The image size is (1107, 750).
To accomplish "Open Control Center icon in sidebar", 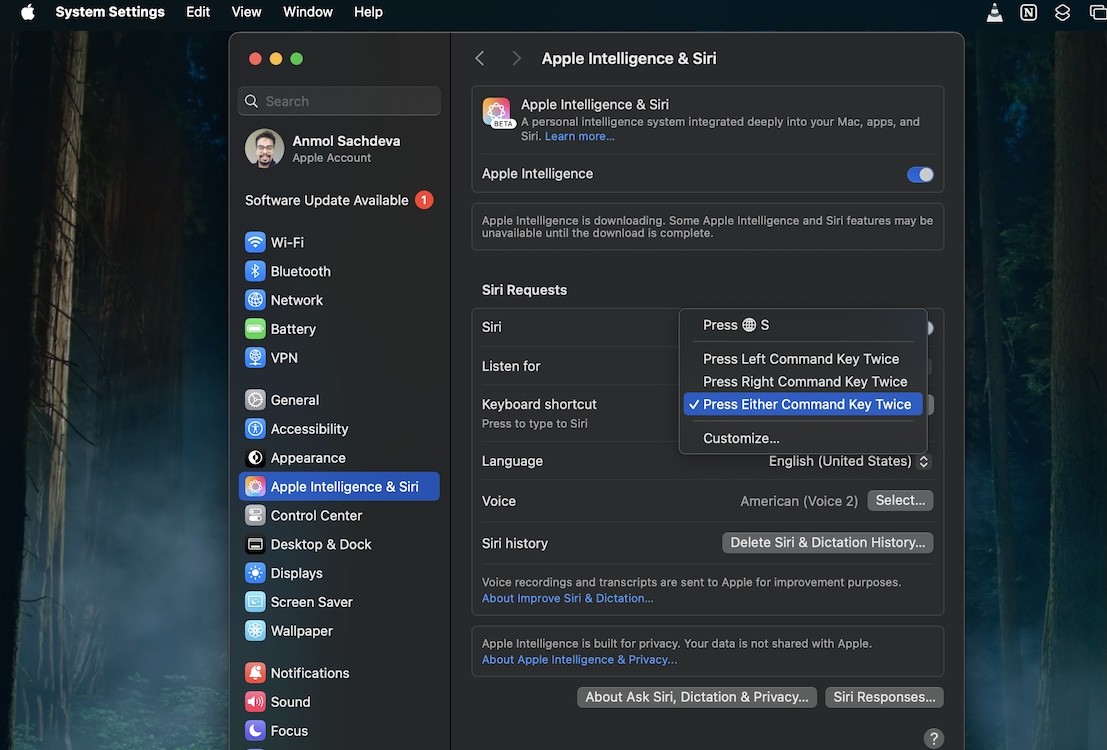I will [255, 516].
